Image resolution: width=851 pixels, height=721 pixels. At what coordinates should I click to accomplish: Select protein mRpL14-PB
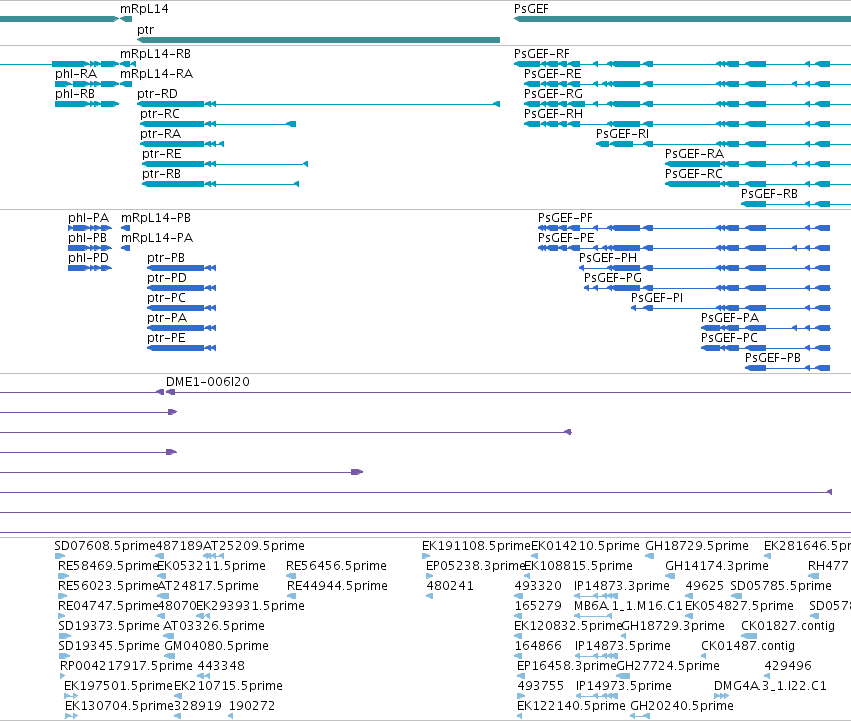click(x=125, y=228)
